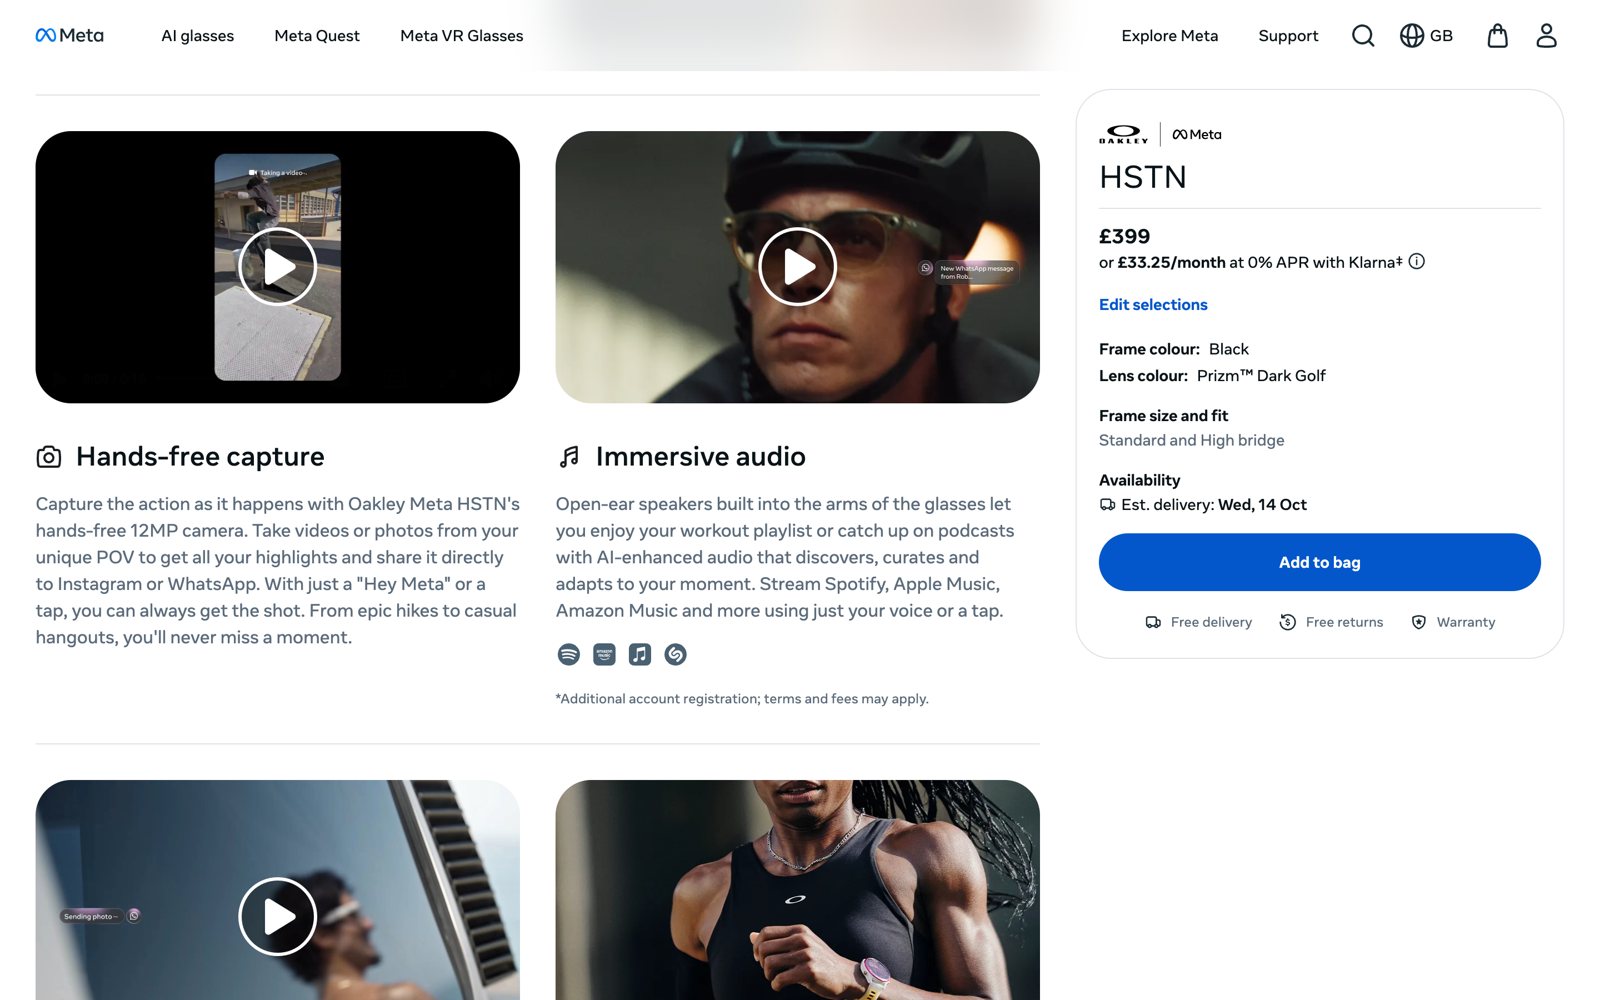Click the Meta logo in product card
Screen dimensions: 1600x1000
point(1197,134)
